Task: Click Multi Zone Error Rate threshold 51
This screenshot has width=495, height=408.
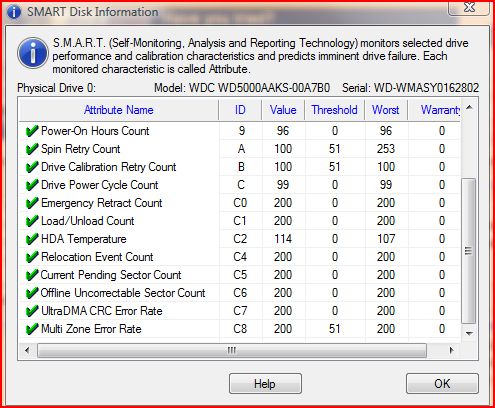Action: (335, 329)
